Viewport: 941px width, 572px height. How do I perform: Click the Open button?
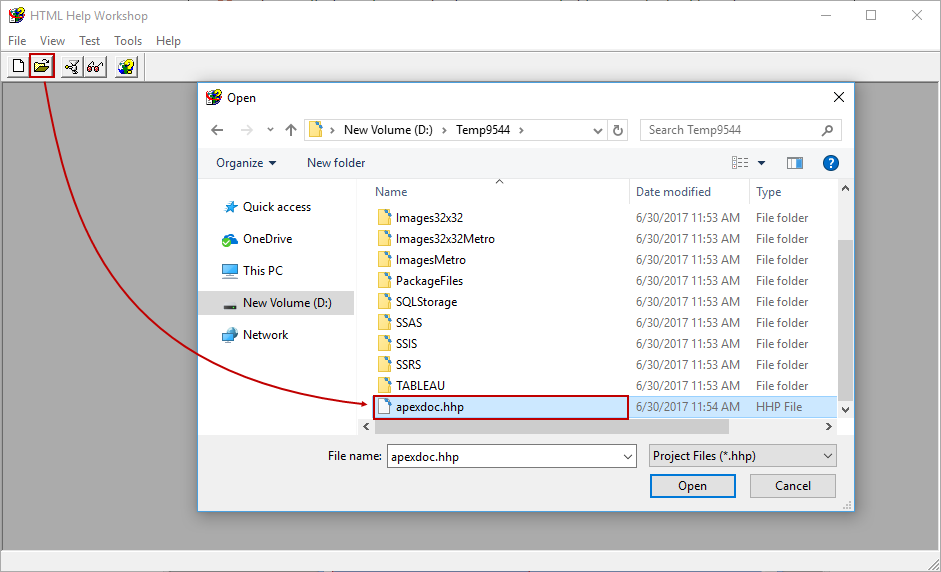[693, 486]
